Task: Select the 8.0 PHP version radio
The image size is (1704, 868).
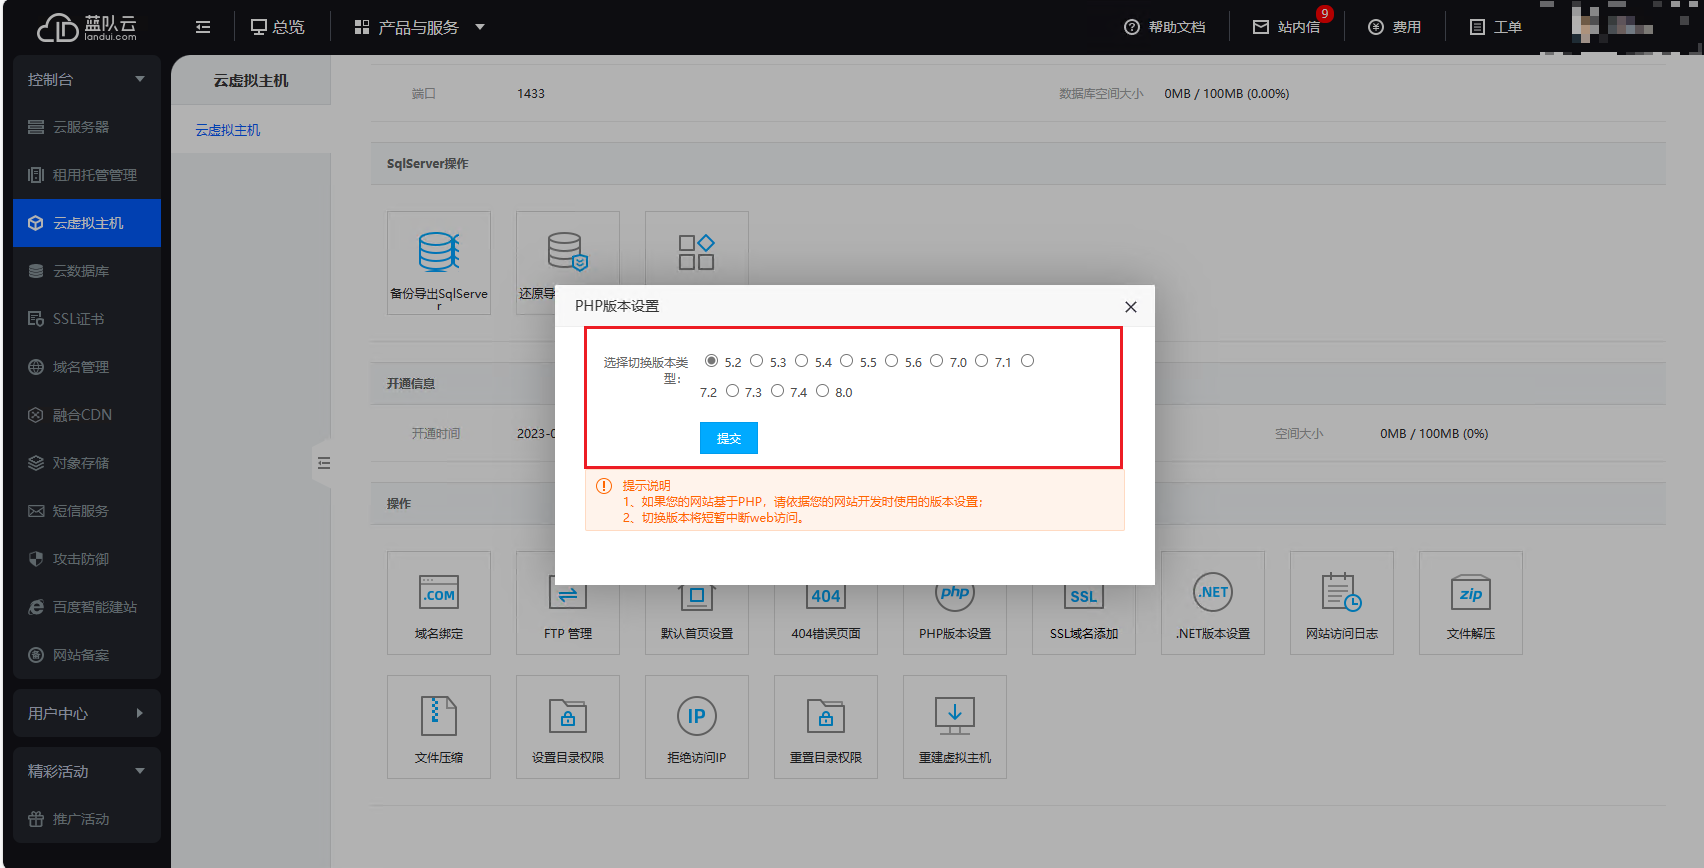Action: [822, 391]
